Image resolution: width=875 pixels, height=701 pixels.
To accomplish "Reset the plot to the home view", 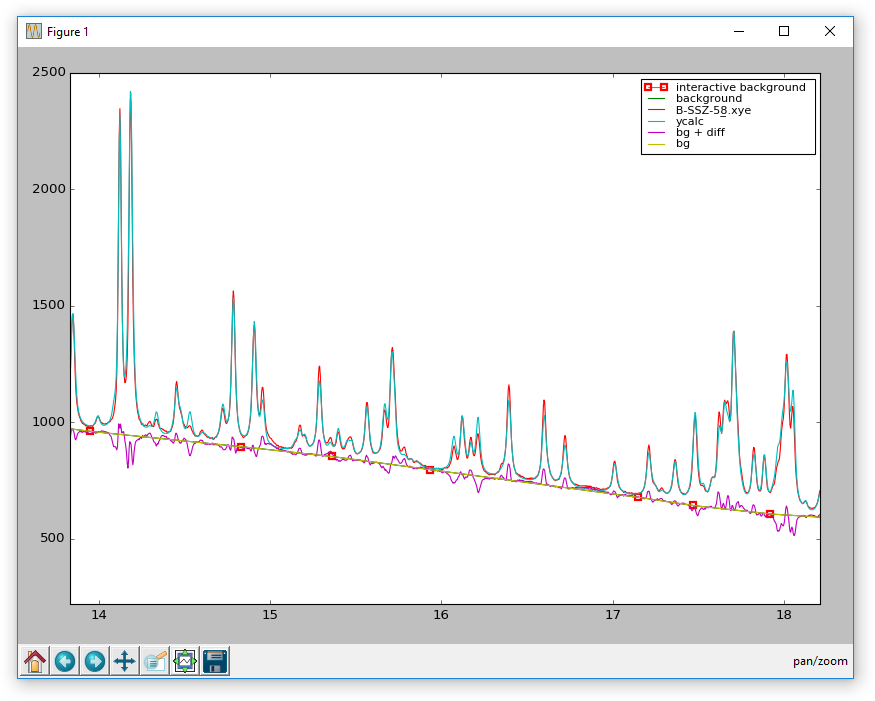I will click(35, 661).
